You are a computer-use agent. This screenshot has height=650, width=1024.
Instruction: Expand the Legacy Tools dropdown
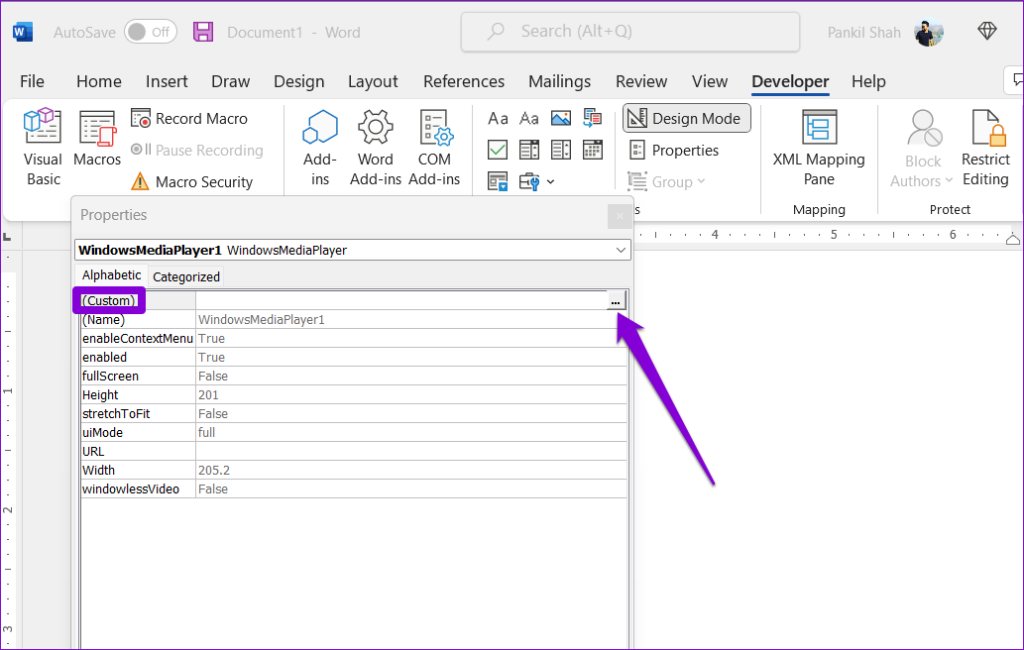click(550, 181)
